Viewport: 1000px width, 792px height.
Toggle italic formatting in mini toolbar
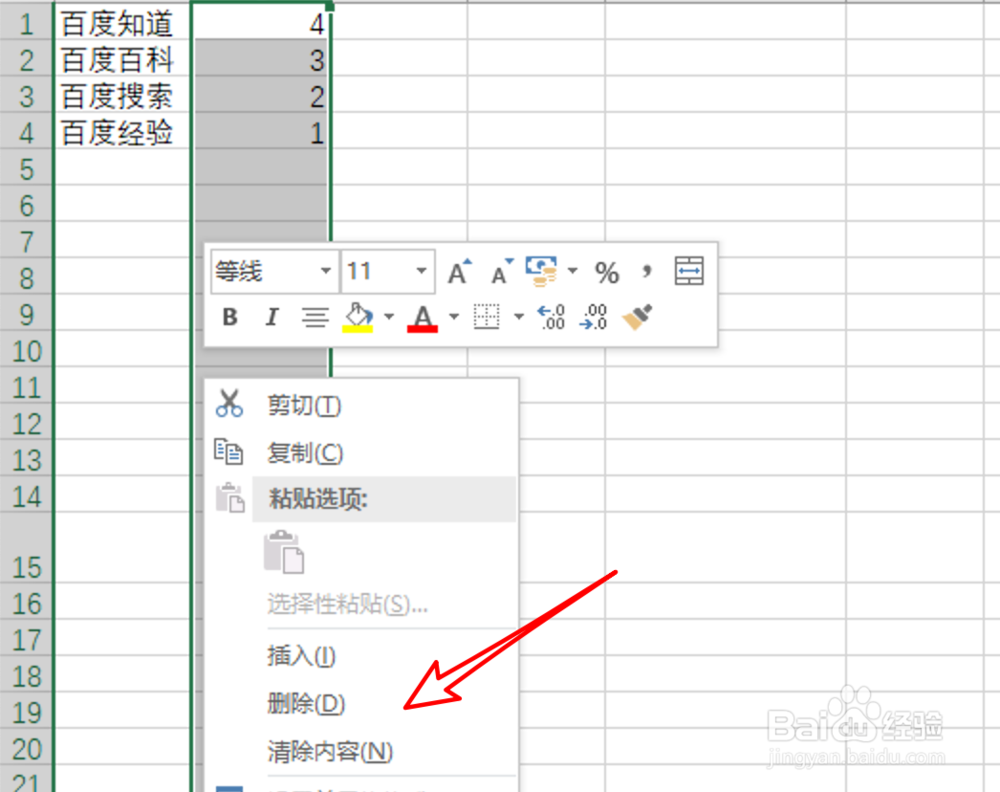tap(272, 317)
